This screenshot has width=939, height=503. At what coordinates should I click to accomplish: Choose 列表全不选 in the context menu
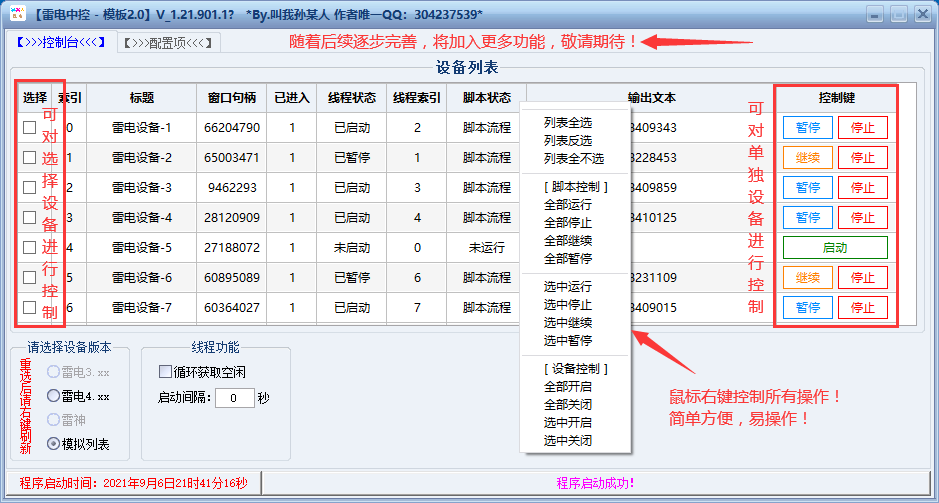click(575, 159)
